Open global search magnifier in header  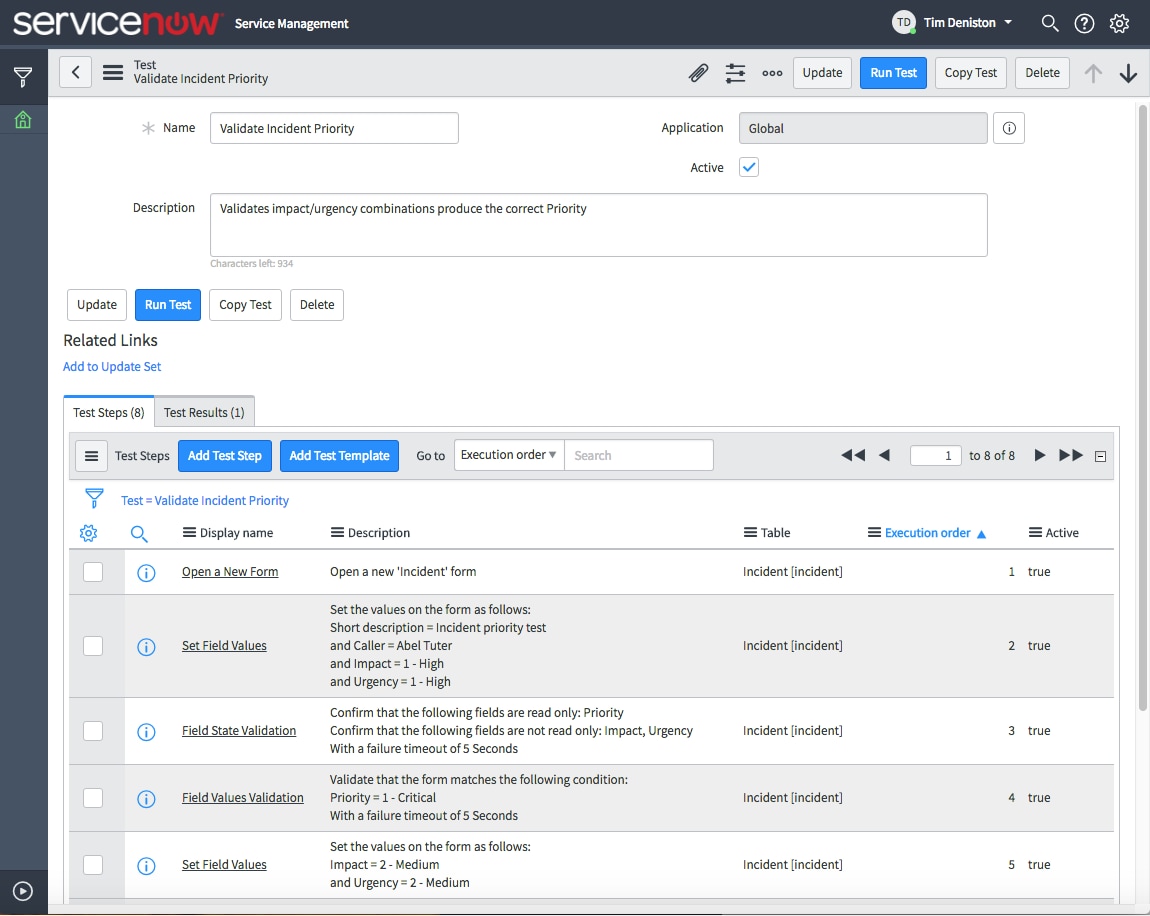[x=1049, y=22]
